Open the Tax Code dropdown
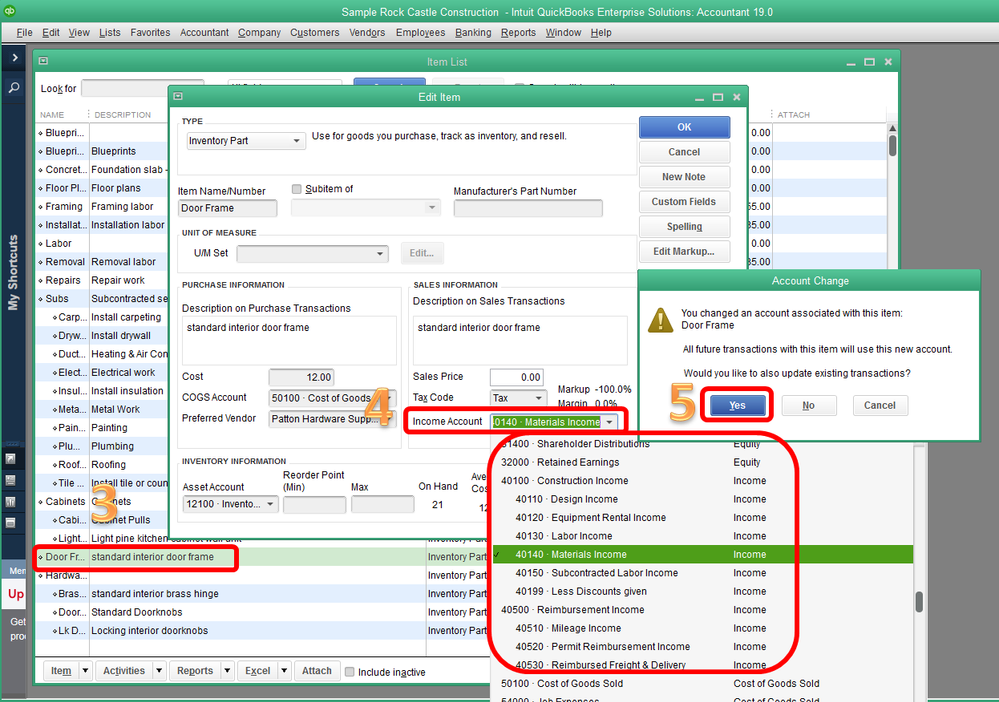 [x=518, y=398]
